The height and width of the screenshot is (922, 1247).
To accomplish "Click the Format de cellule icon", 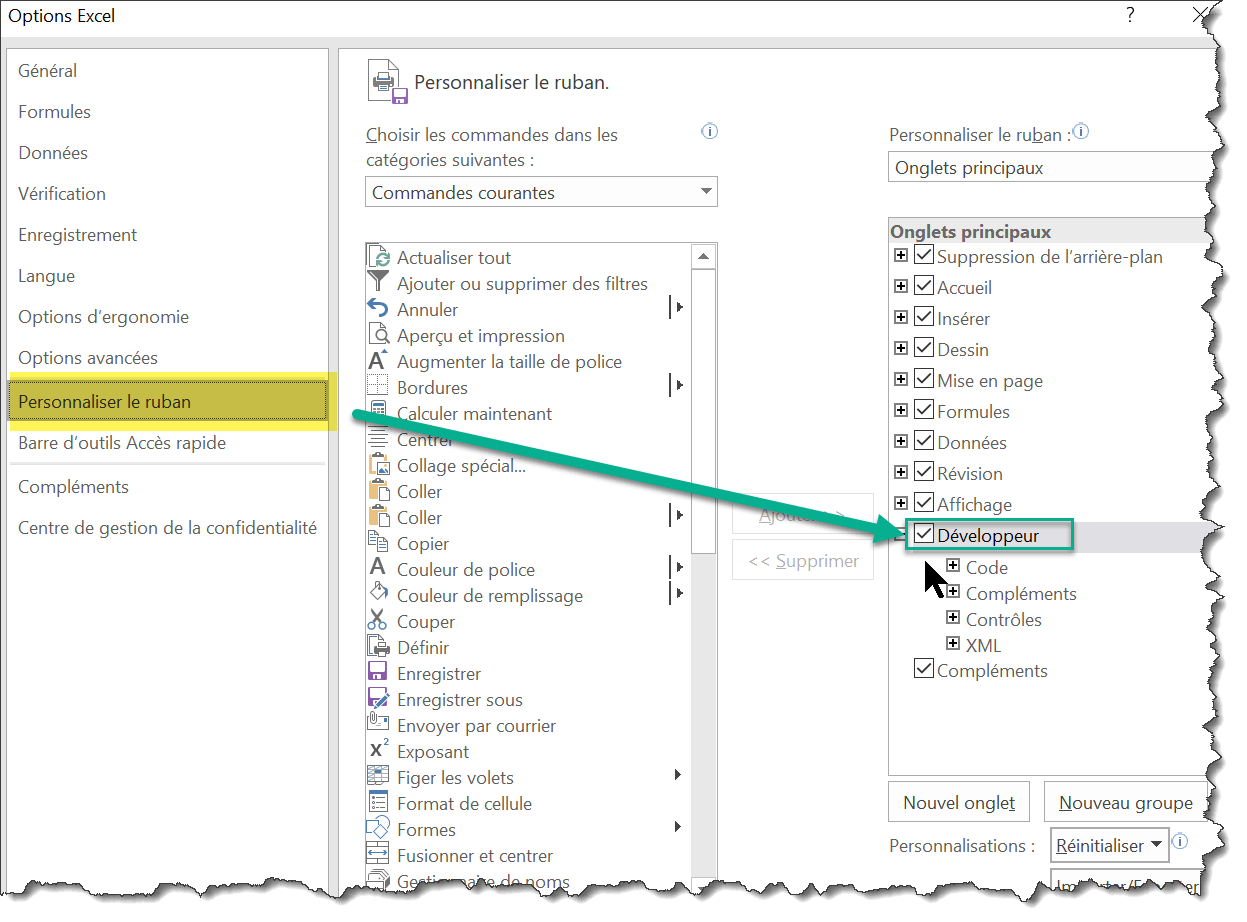I will pos(378,803).
